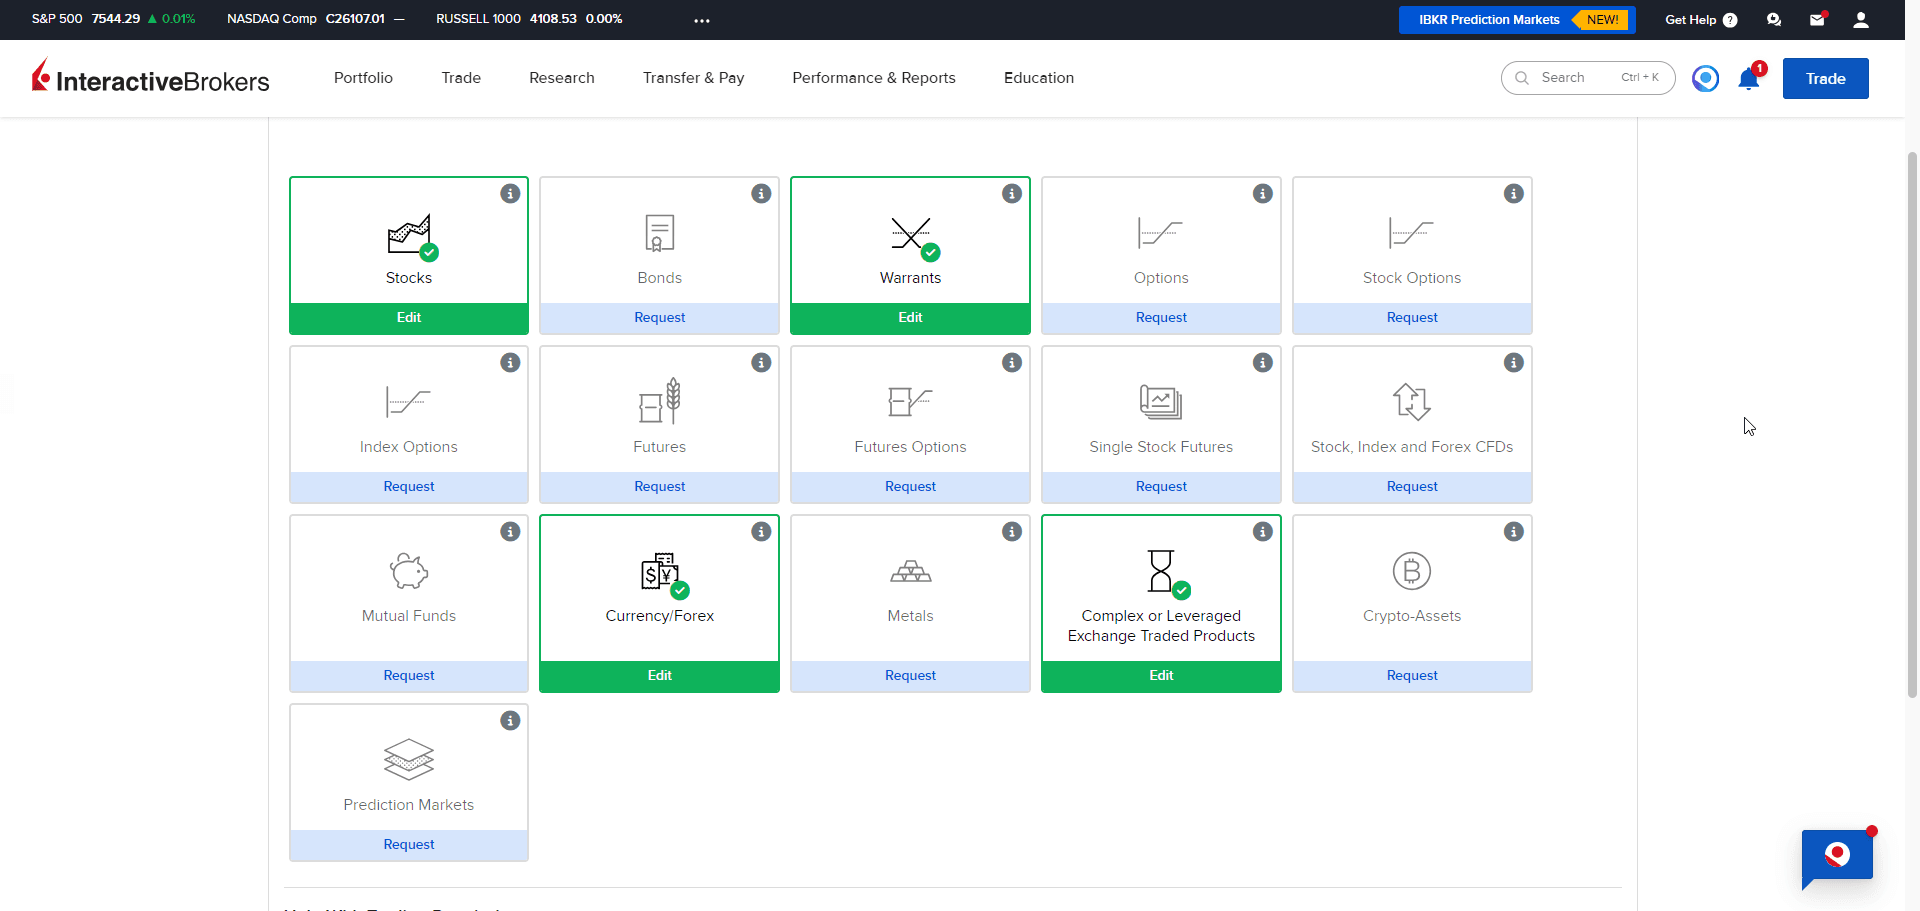Click Get Help link
This screenshot has width=1920, height=911.
click(1701, 20)
